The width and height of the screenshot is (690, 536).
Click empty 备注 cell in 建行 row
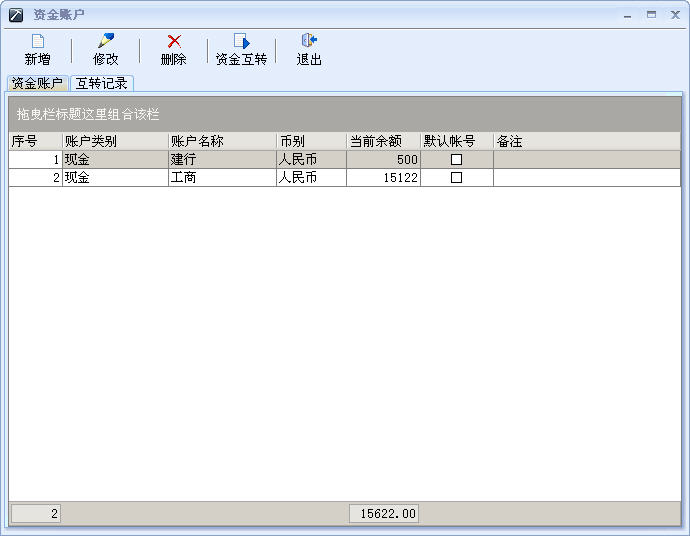(x=587, y=159)
